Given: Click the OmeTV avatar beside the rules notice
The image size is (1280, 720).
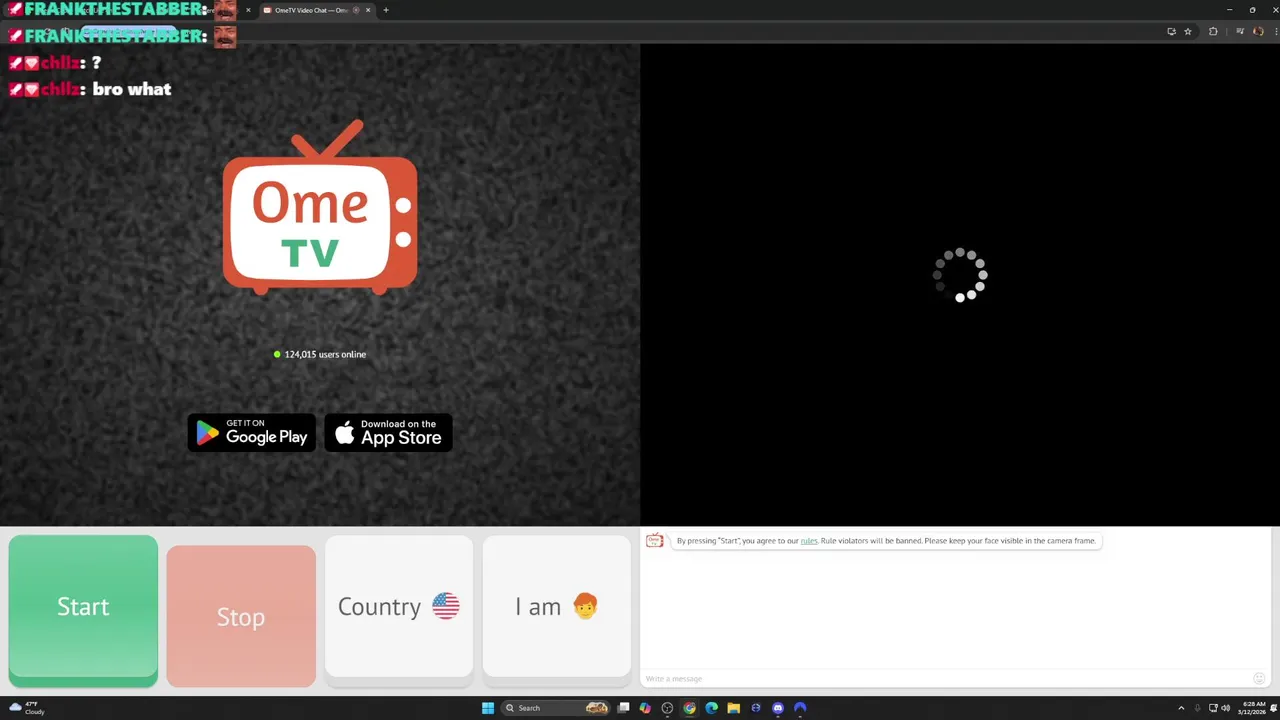Looking at the screenshot, I should coord(655,541).
